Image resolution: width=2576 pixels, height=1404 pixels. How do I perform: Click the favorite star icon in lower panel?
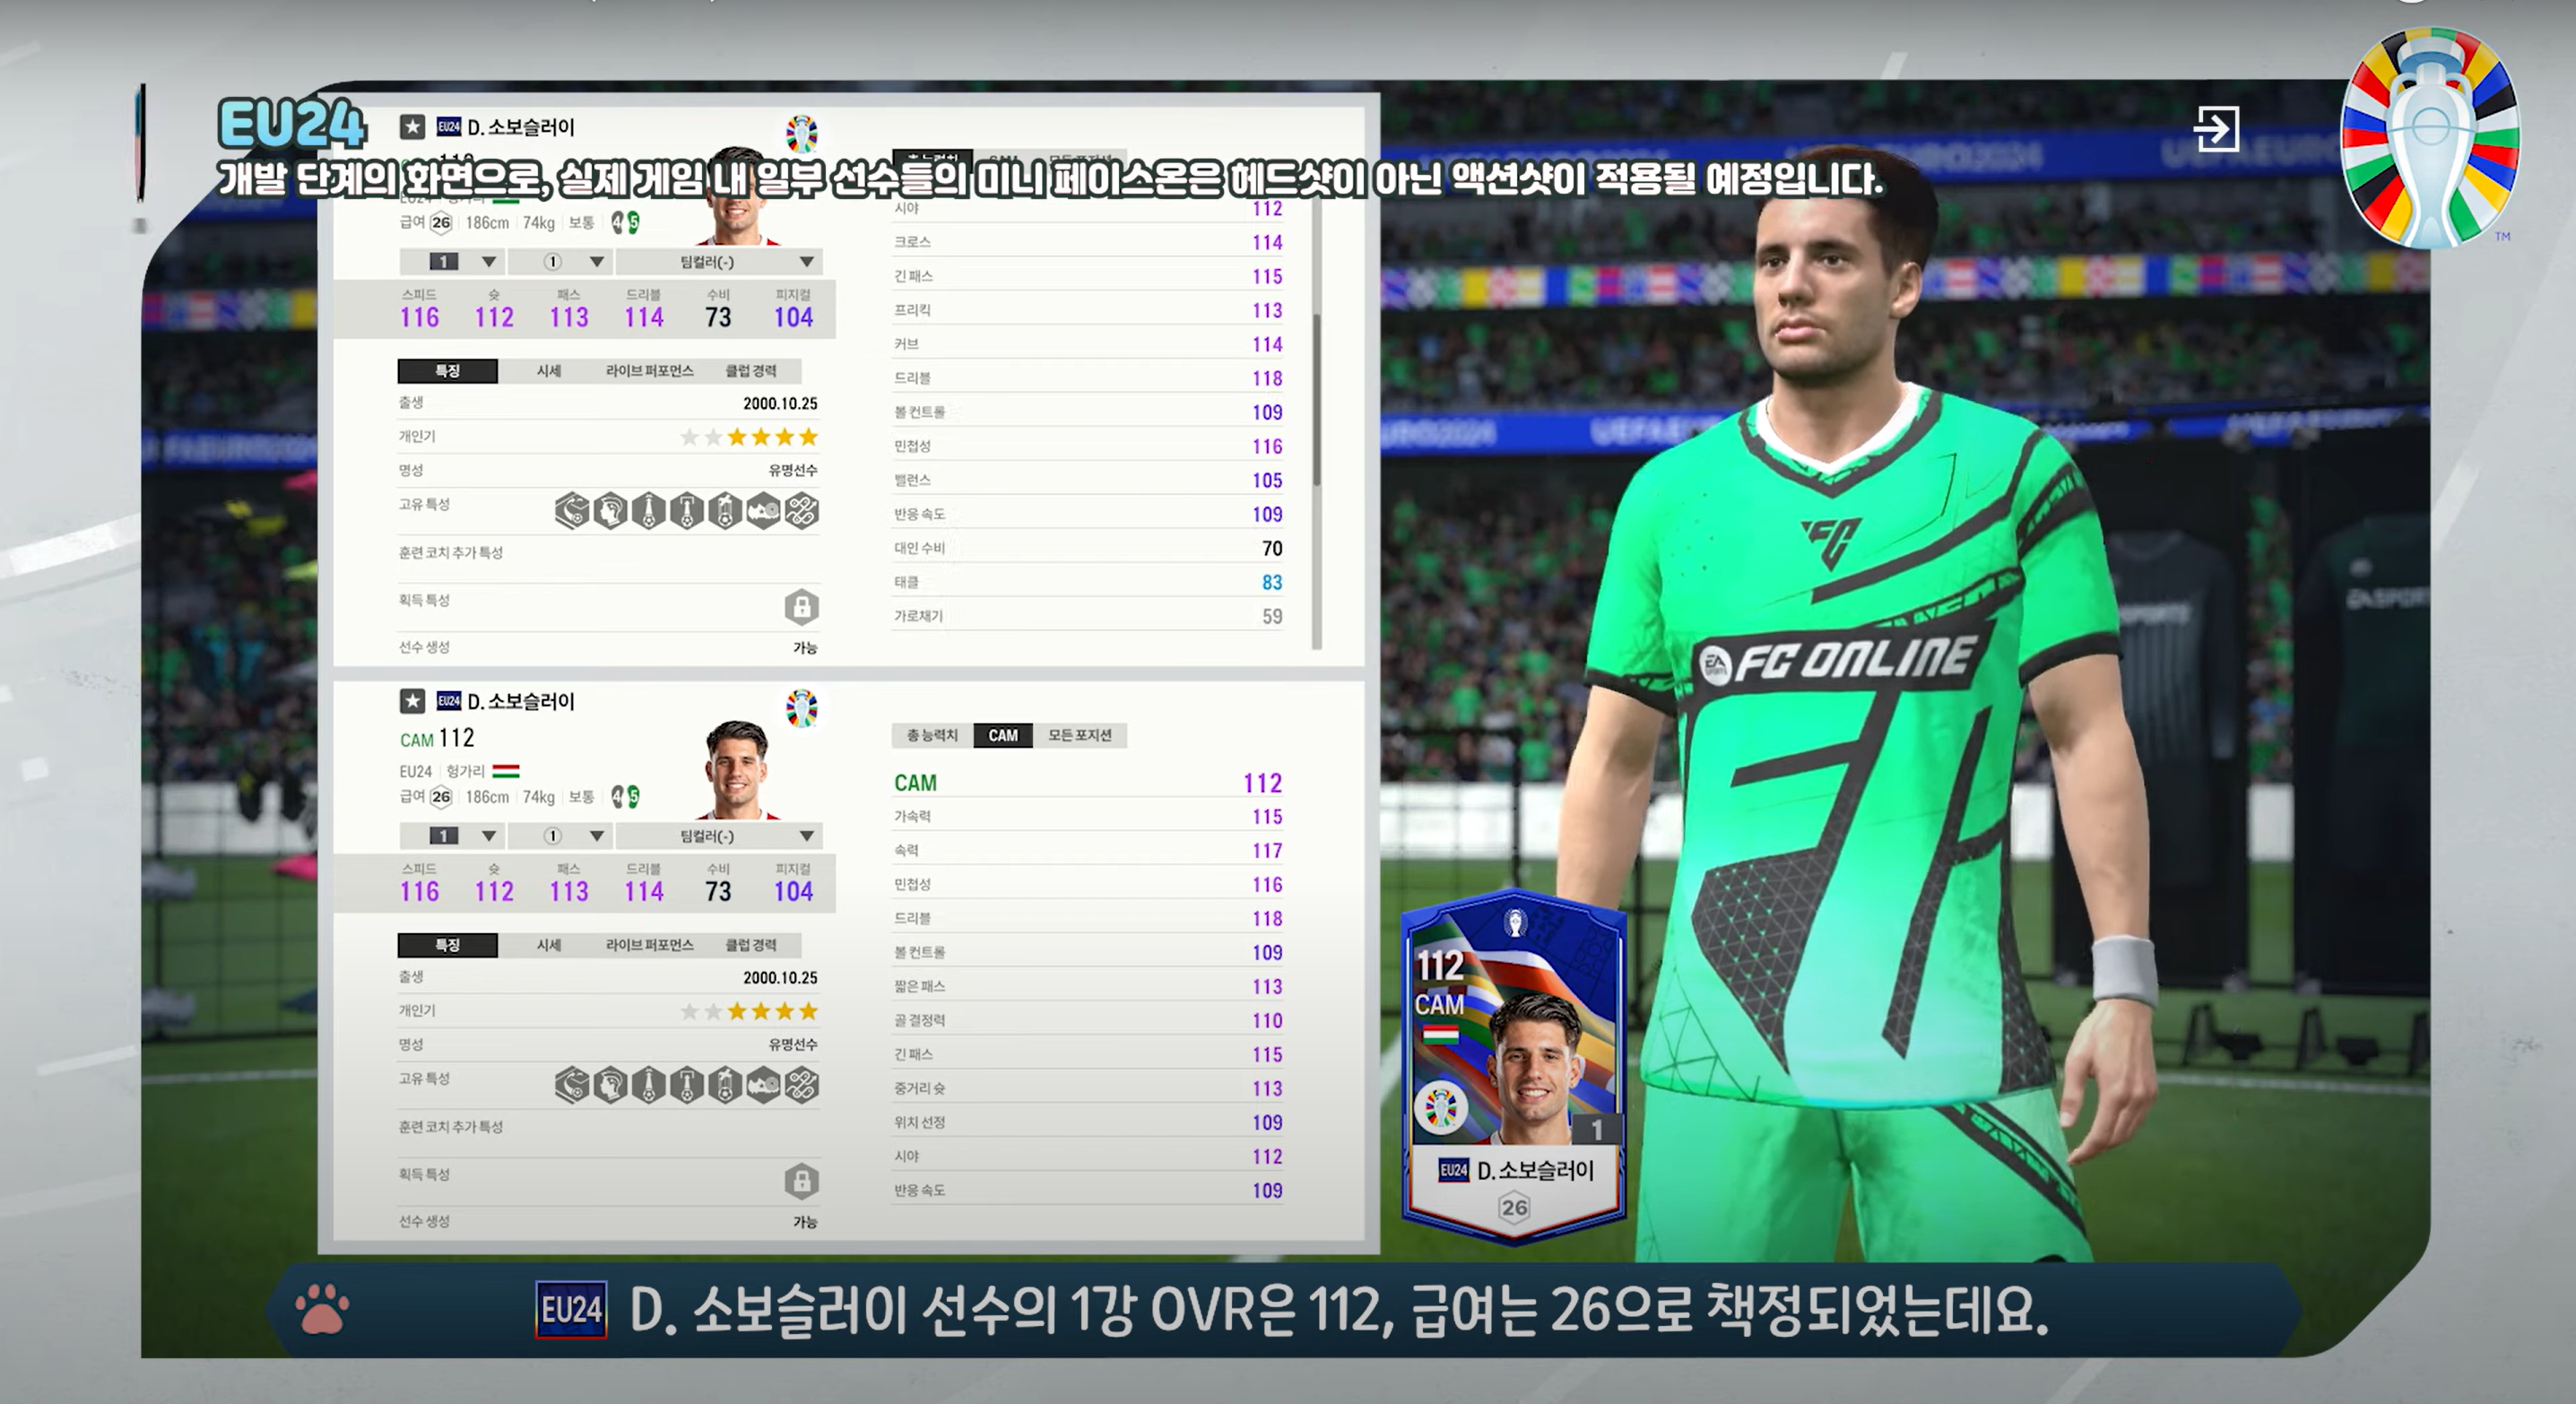(x=412, y=701)
